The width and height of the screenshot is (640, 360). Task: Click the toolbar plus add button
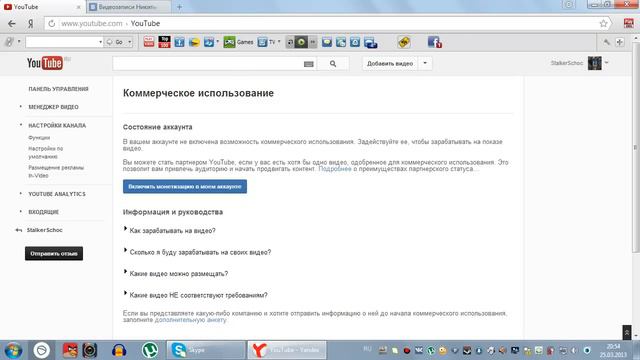coord(620,42)
